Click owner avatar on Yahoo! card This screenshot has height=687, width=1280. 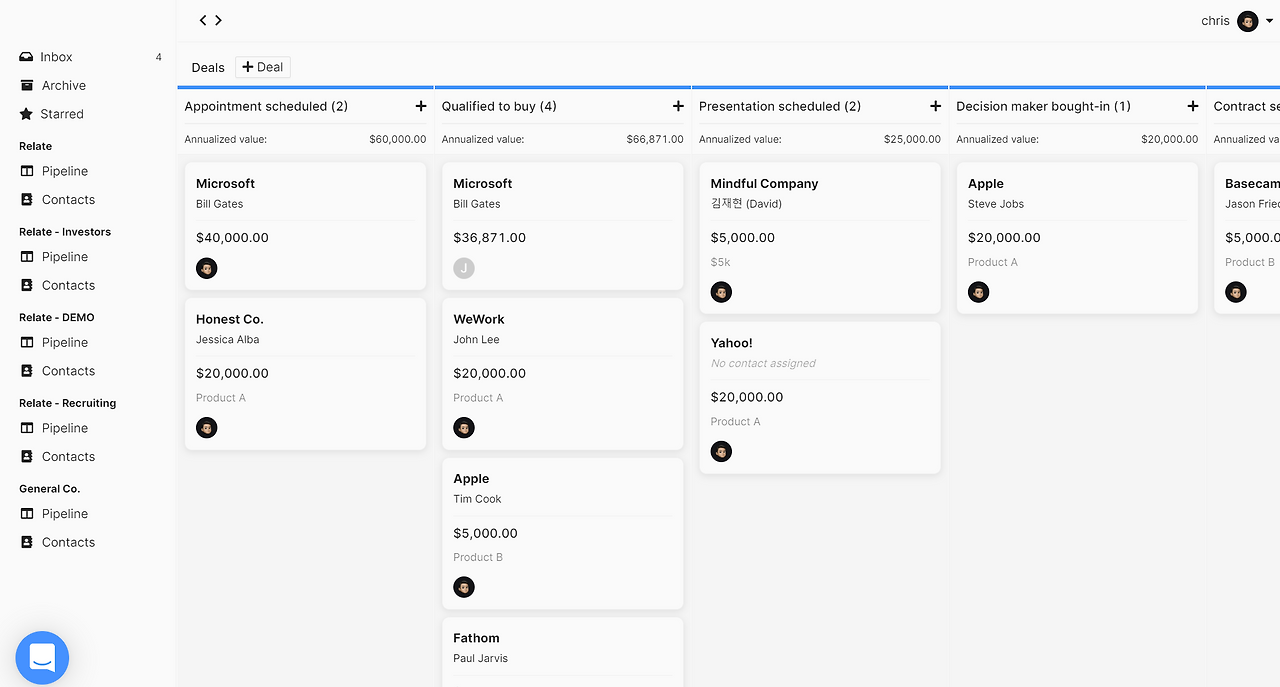coord(721,451)
